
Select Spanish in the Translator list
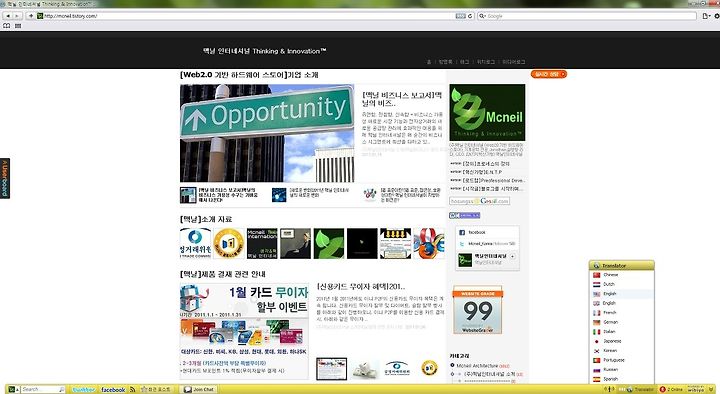click(x=622, y=379)
